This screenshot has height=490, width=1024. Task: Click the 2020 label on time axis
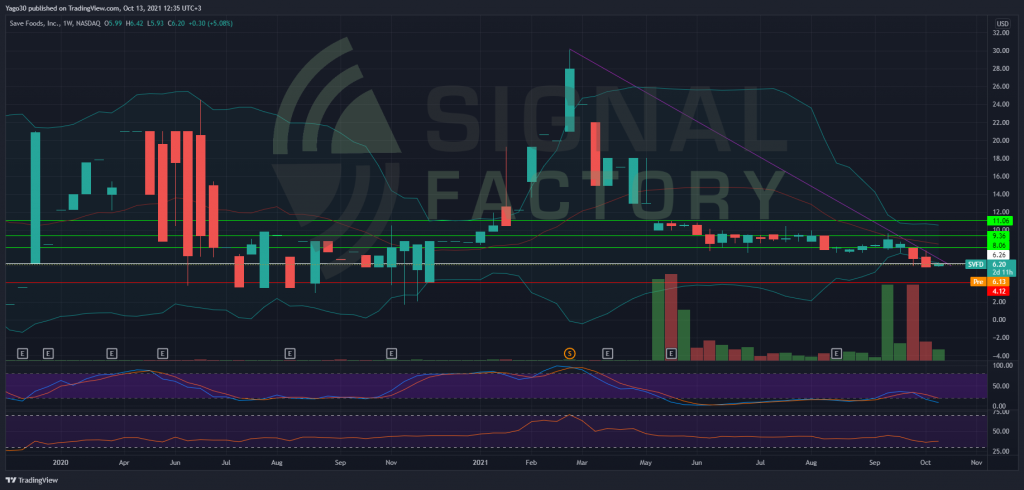(60, 462)
